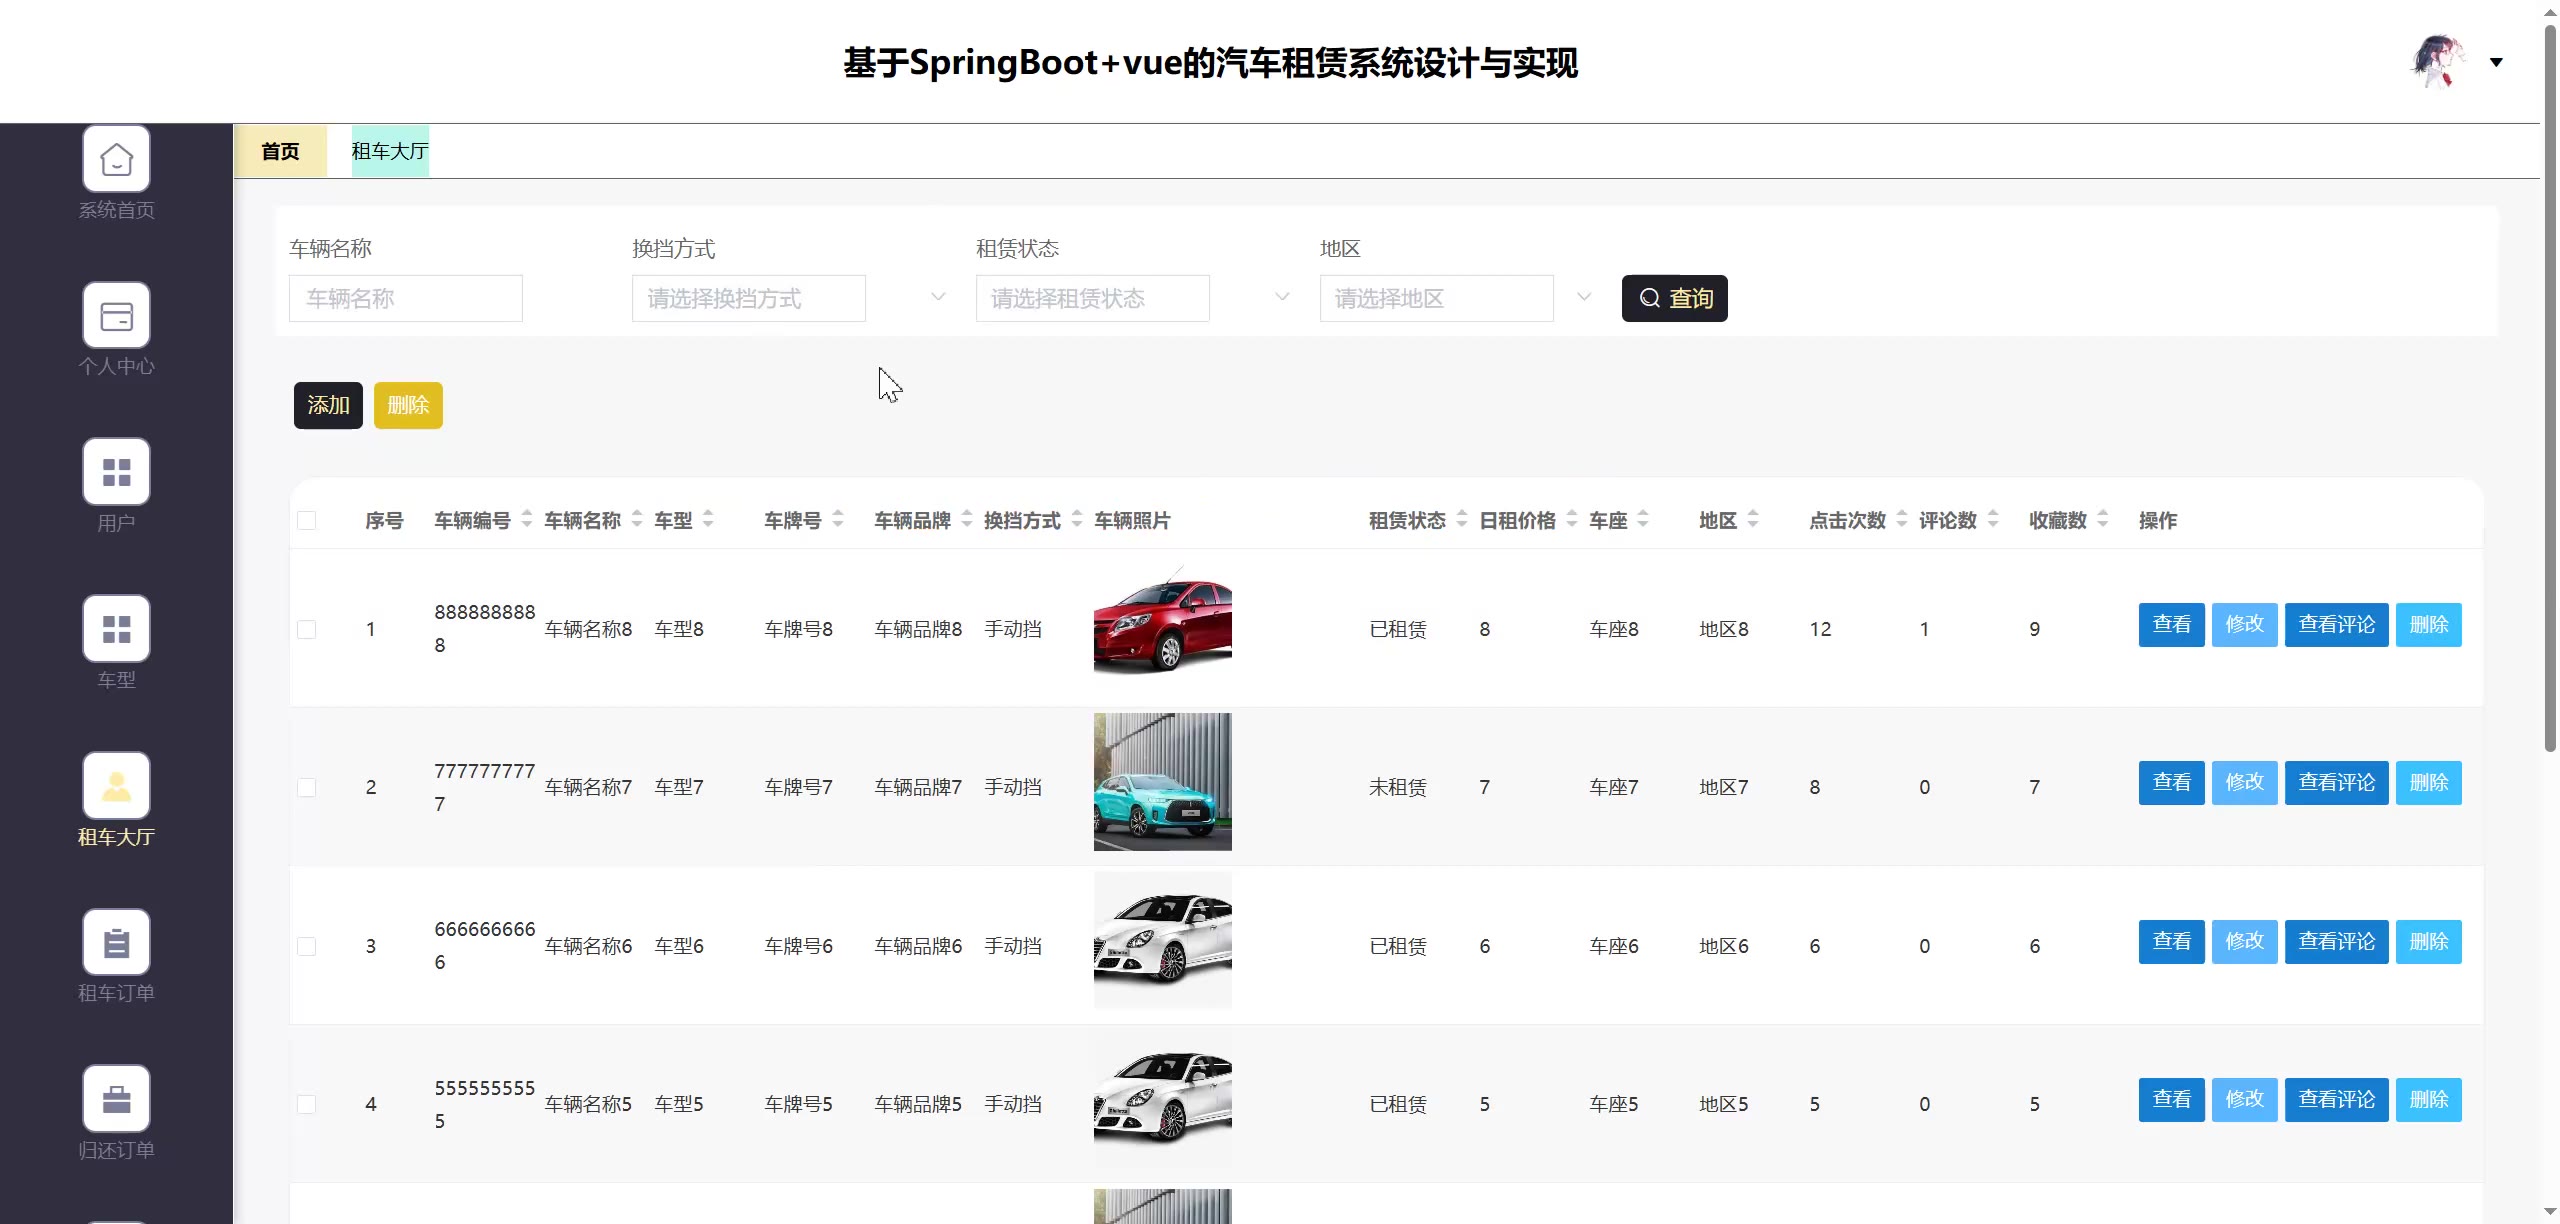Open the 车型 sidebar icon
This screenshot has height=1224, width=2560.
[116, 629]
